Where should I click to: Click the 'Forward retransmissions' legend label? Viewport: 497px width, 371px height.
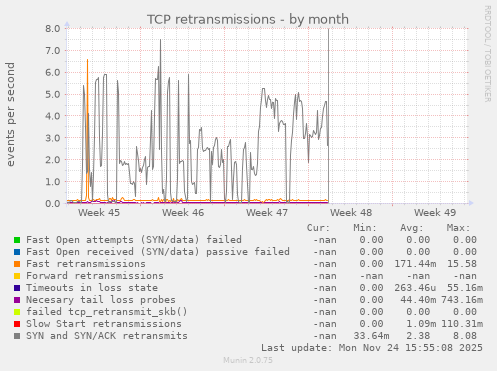point(95,276)
